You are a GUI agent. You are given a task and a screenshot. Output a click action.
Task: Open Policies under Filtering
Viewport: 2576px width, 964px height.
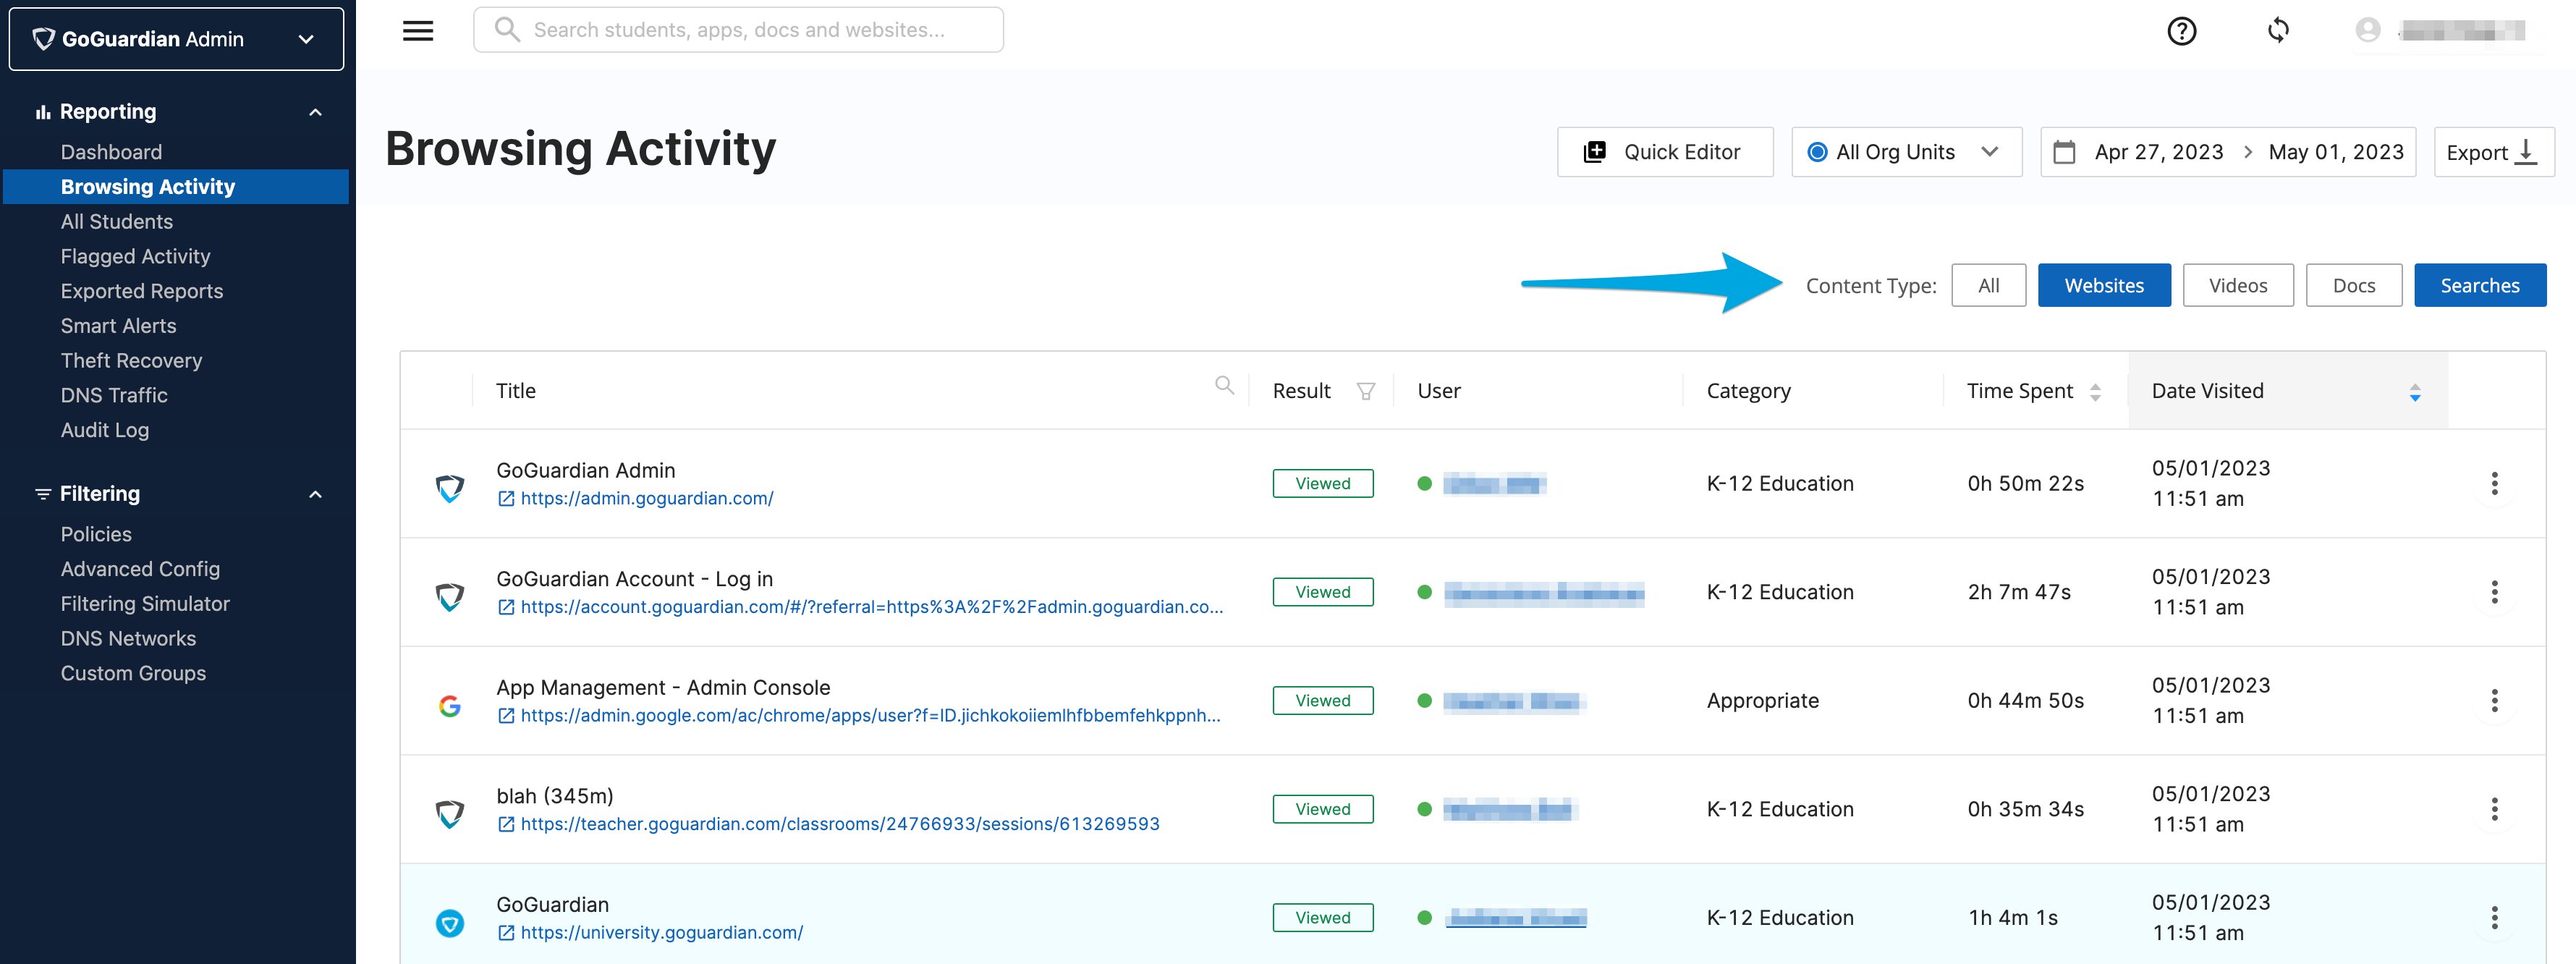pyautogui.click(x=96, y=534)
